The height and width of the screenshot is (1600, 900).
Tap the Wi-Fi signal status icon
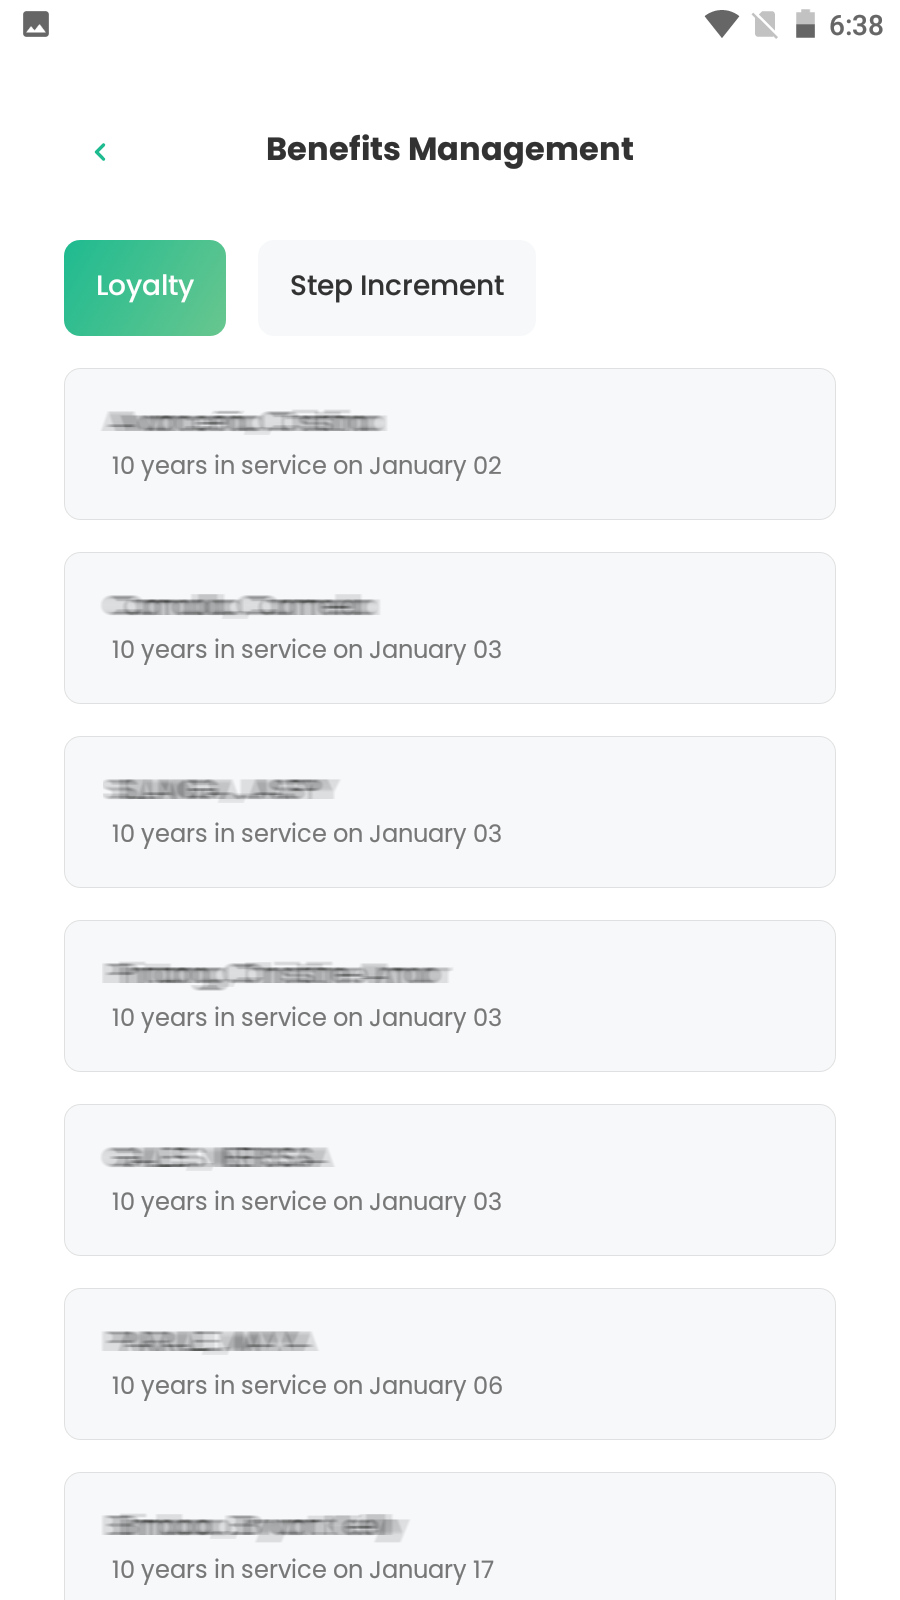click(720, 24)
